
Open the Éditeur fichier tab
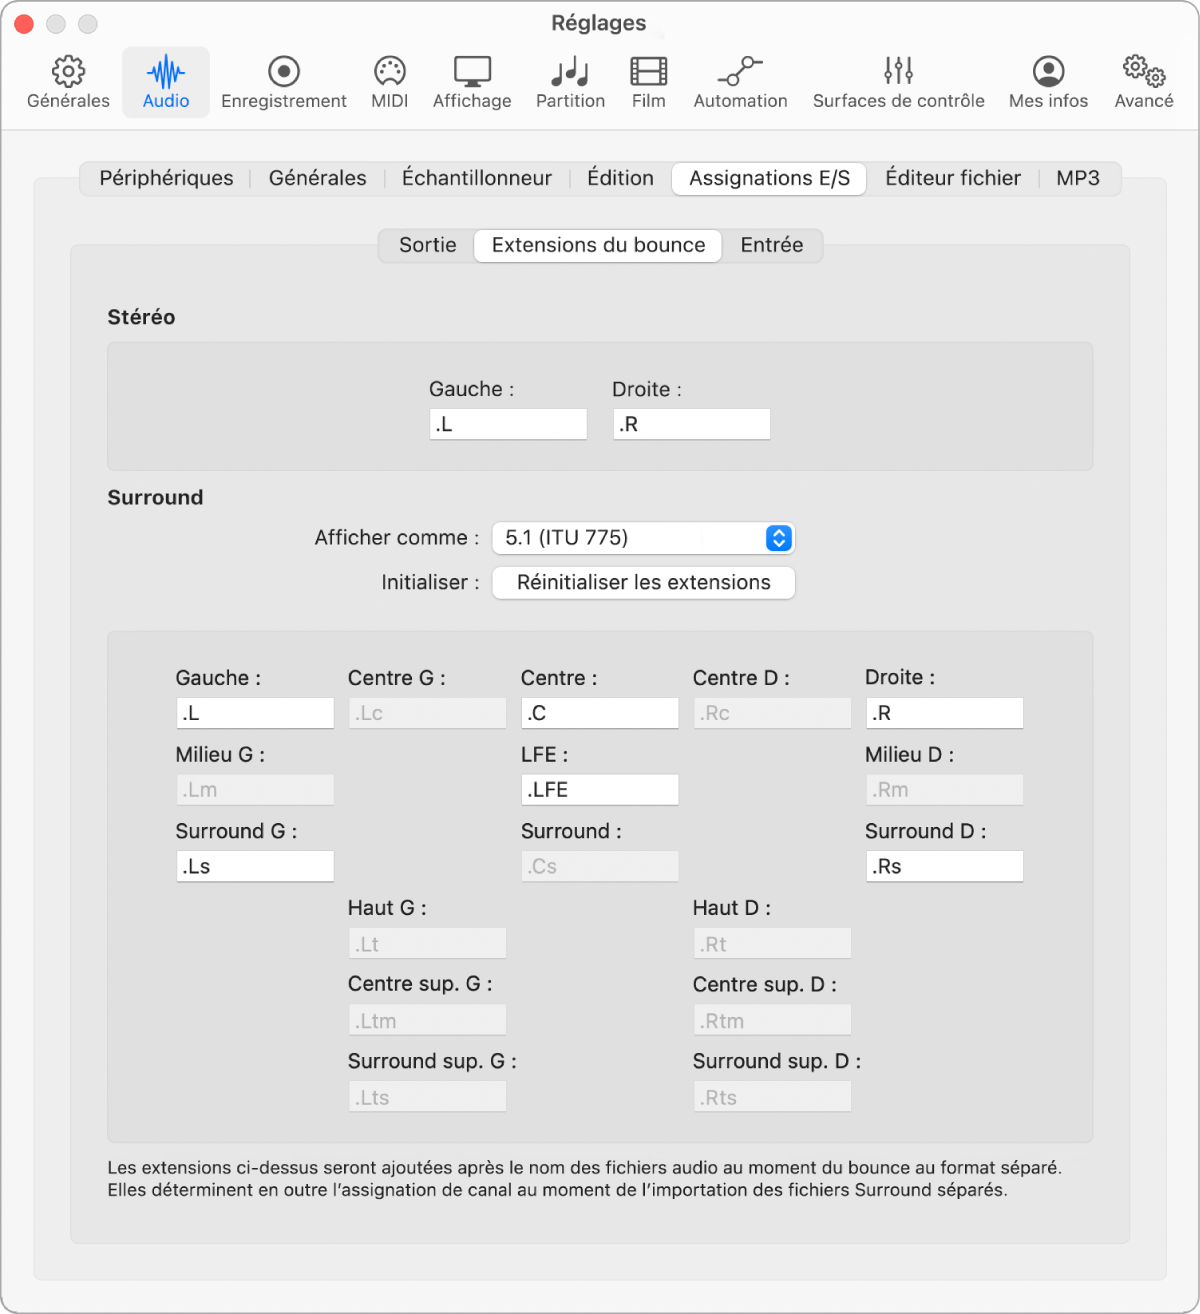coord(953,178)
